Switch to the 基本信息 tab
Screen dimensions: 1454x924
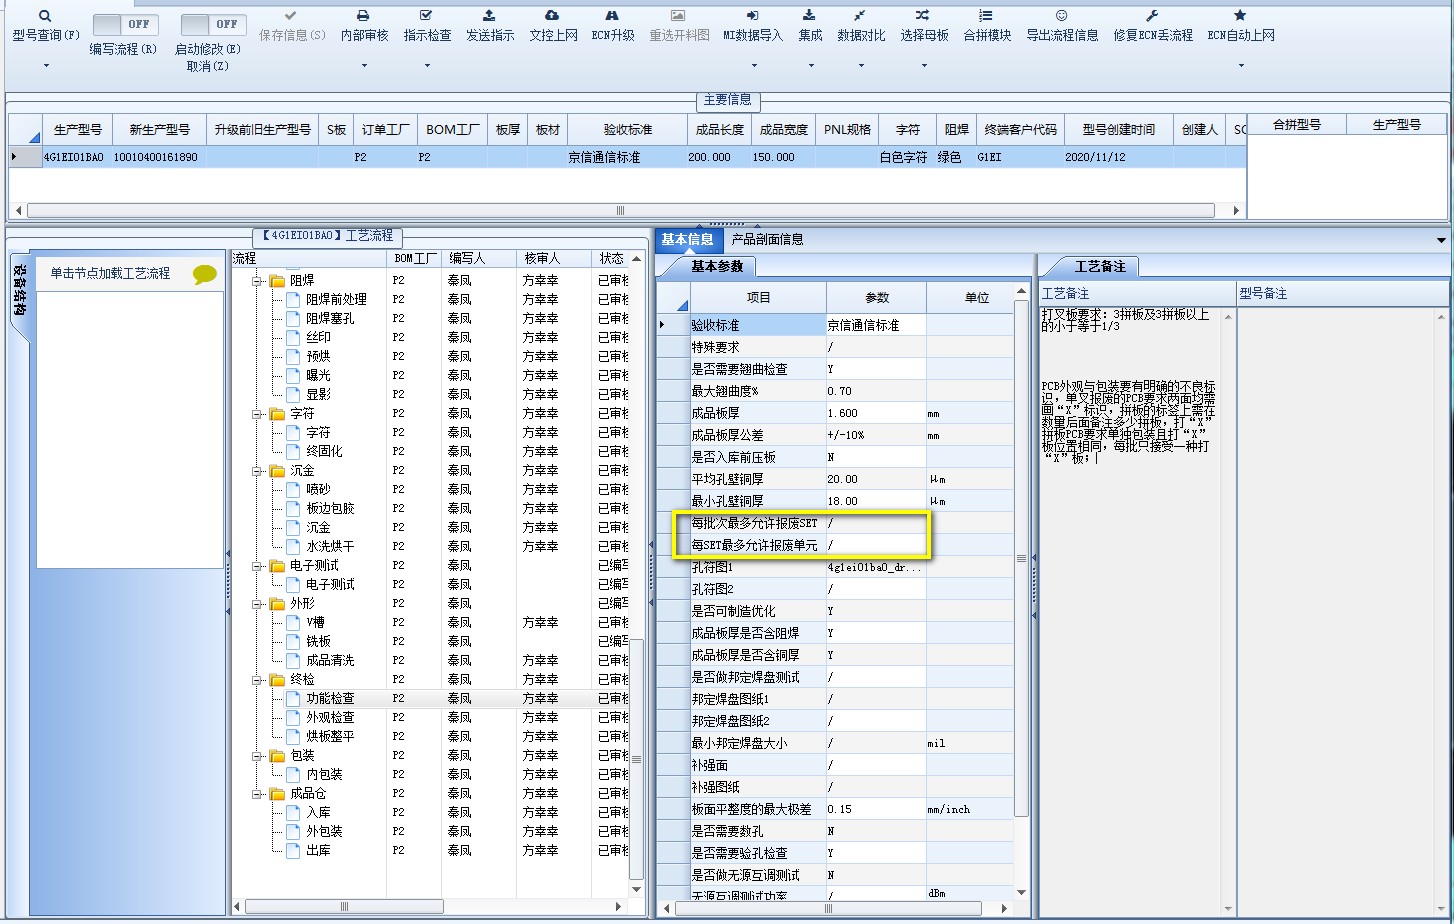(x=688, y=240)
